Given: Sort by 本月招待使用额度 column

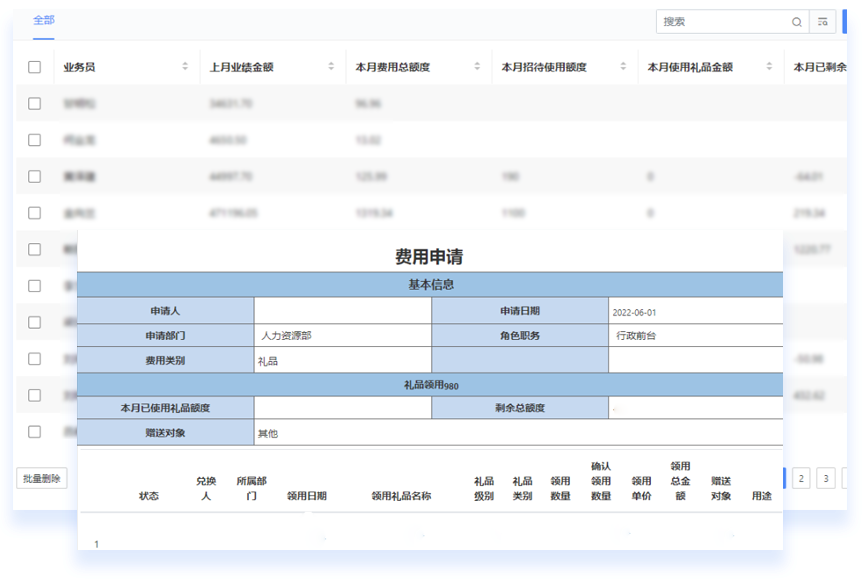Looking at the screenshot, I should (623, 67).
